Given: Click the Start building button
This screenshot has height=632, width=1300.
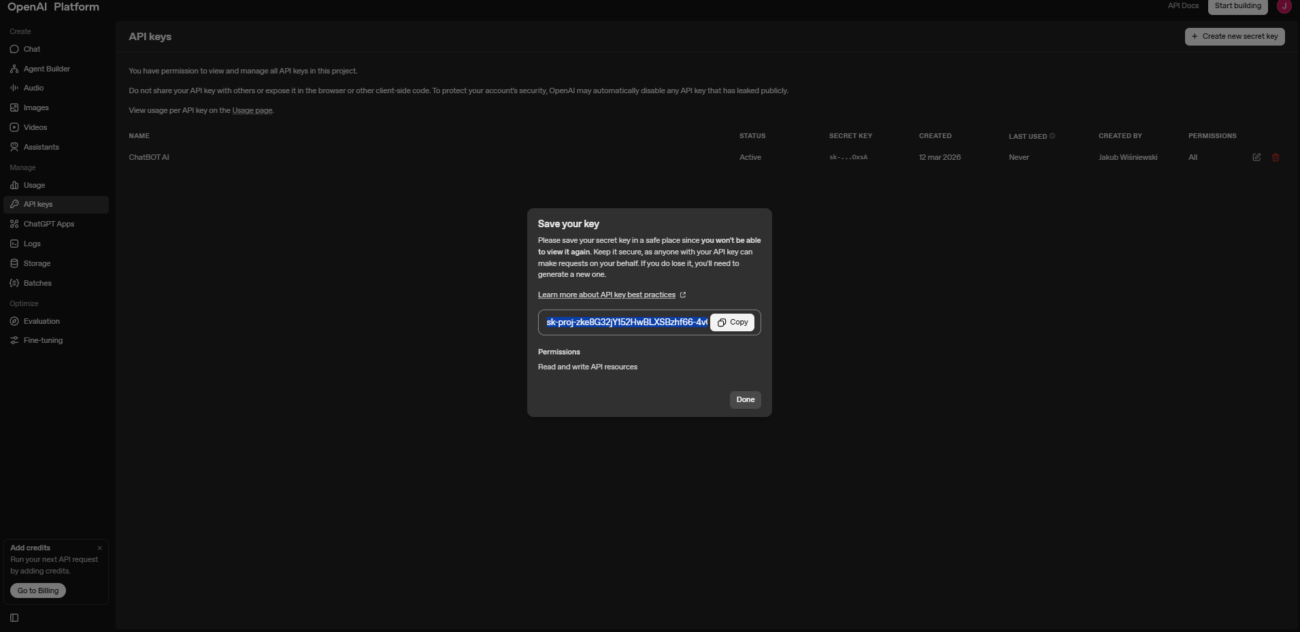Looking at the screenshot, I should pos(1238,6).
